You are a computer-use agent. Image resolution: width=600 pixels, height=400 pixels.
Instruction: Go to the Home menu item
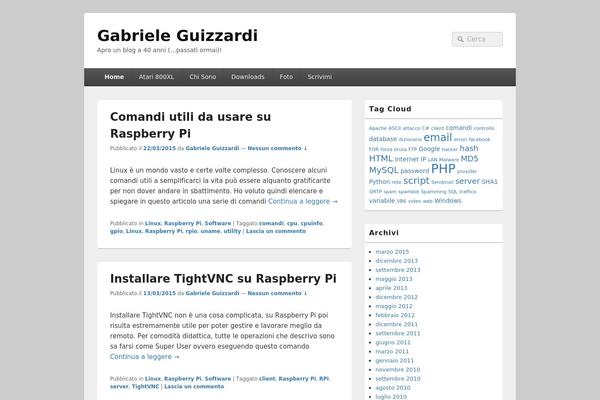[114, 77]
